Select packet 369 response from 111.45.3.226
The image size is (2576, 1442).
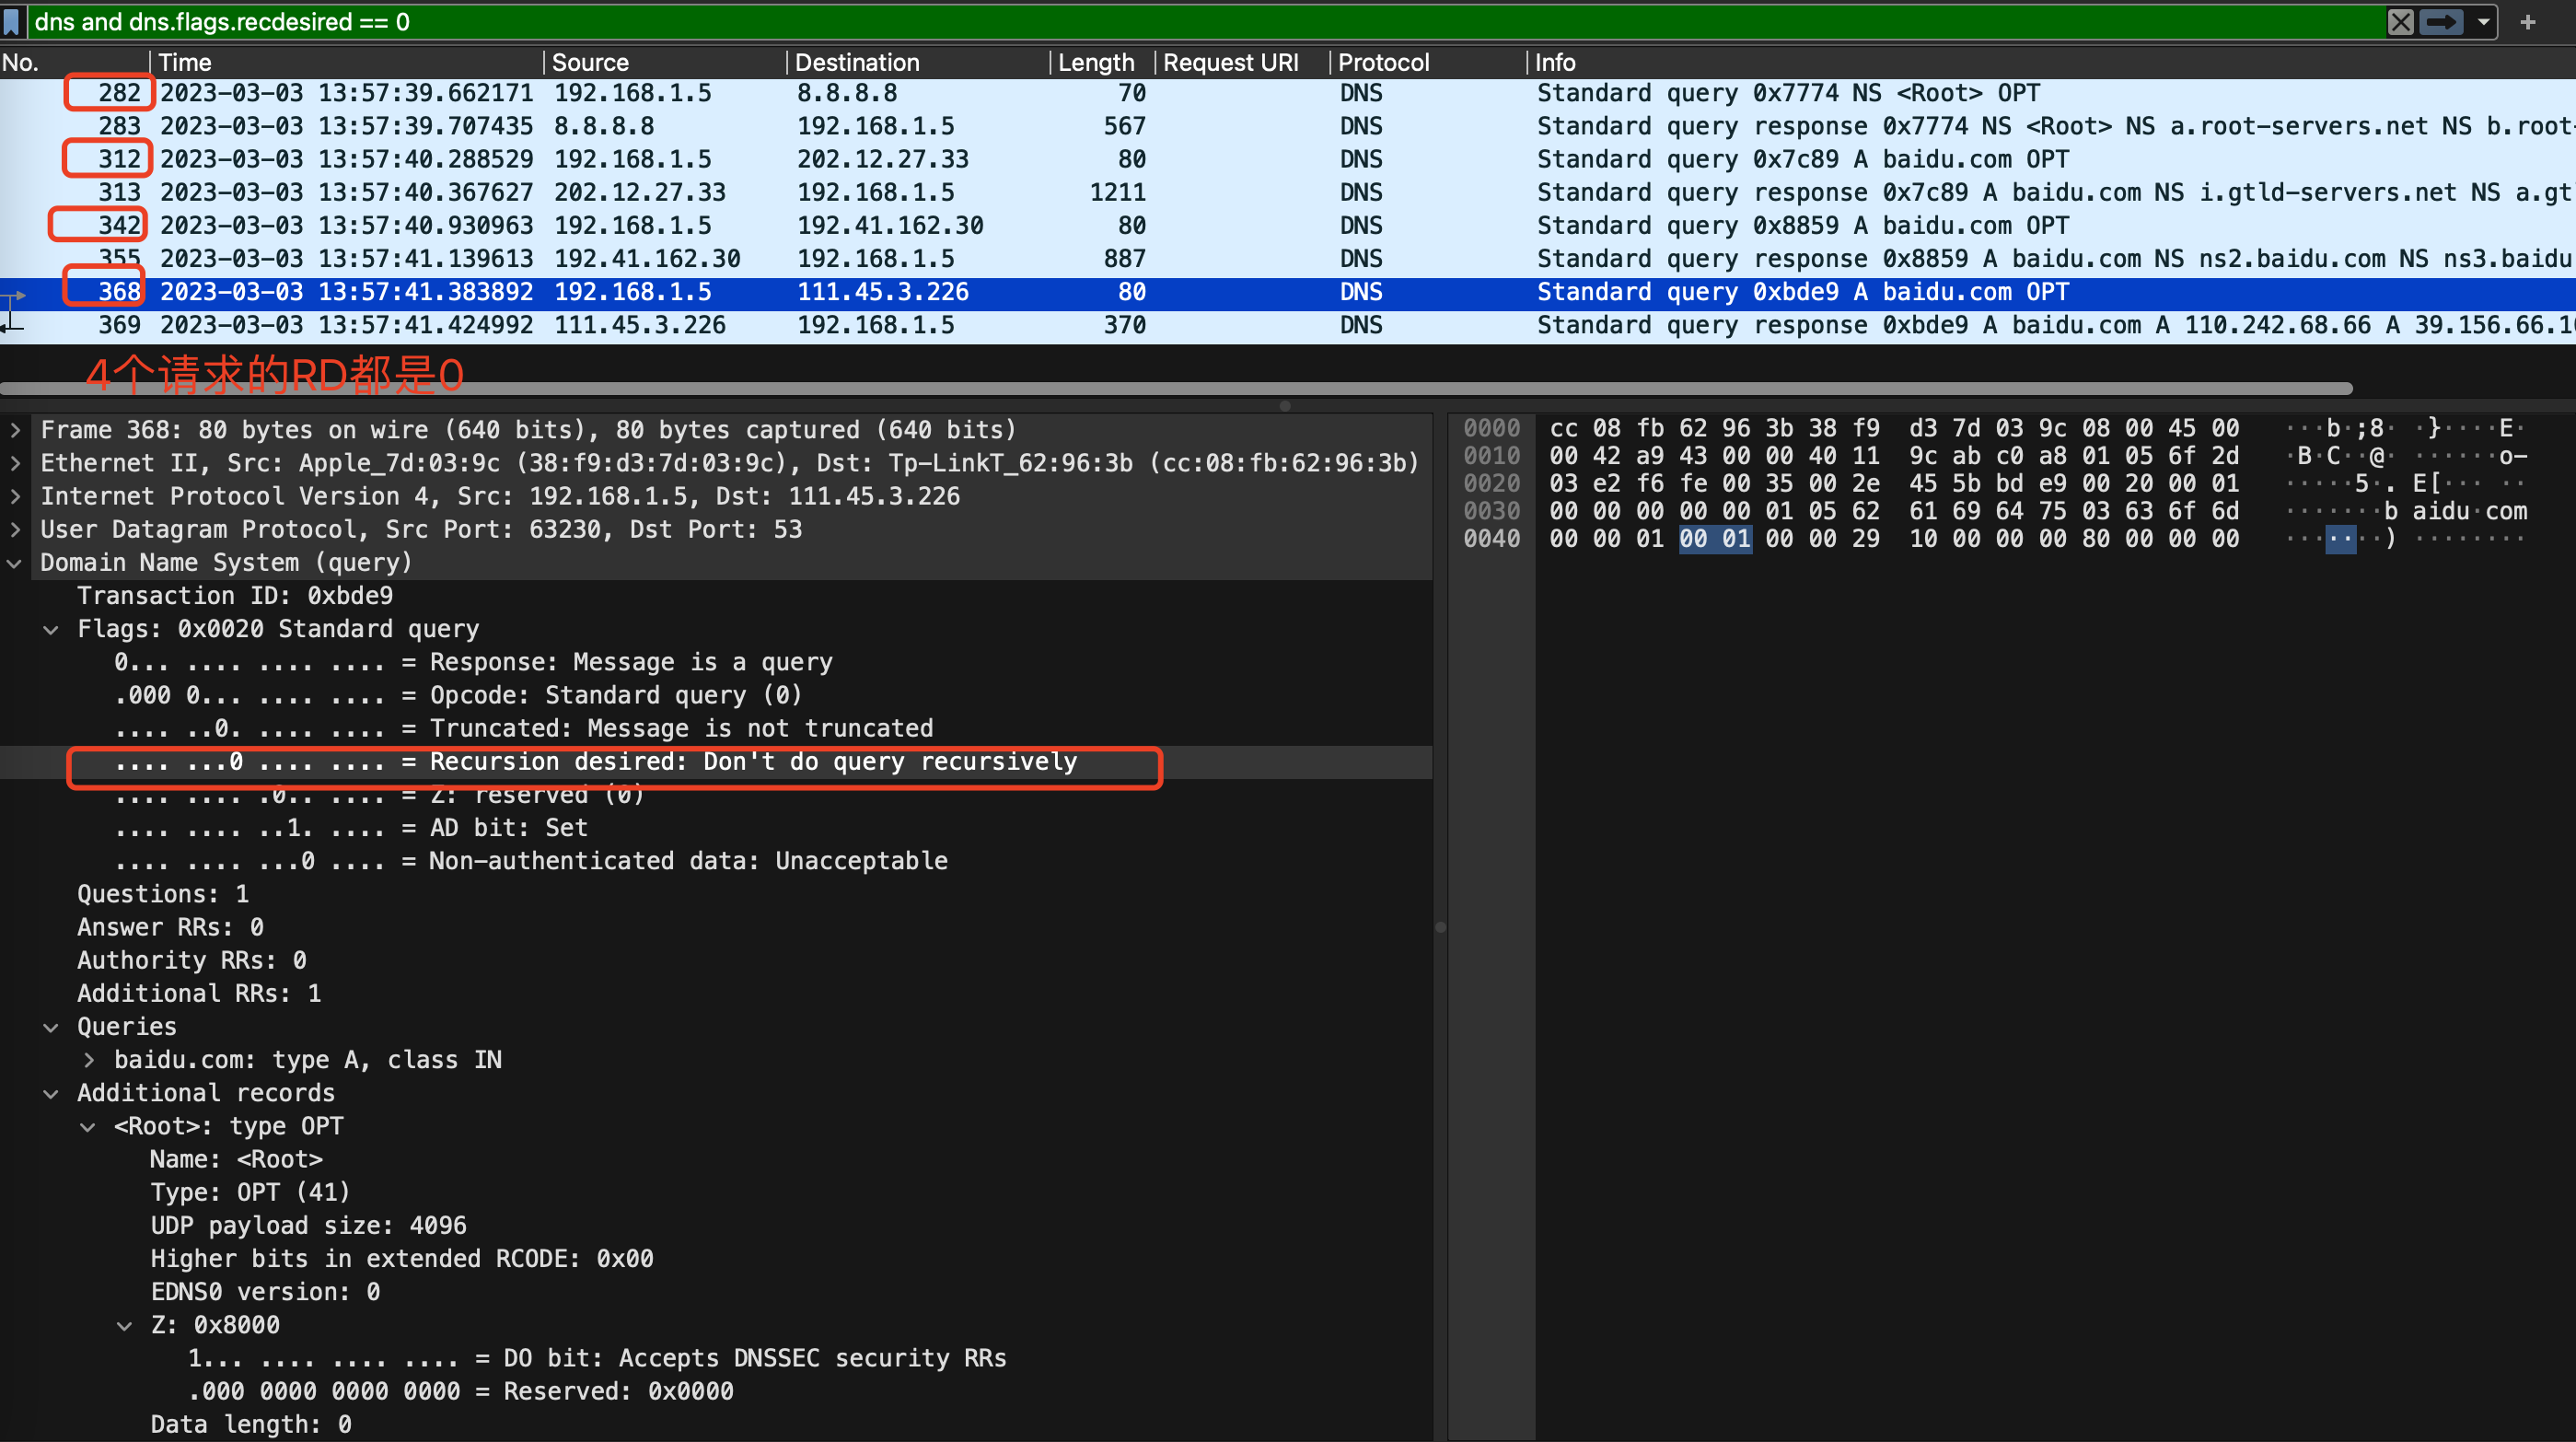[x=1288, y=325]
